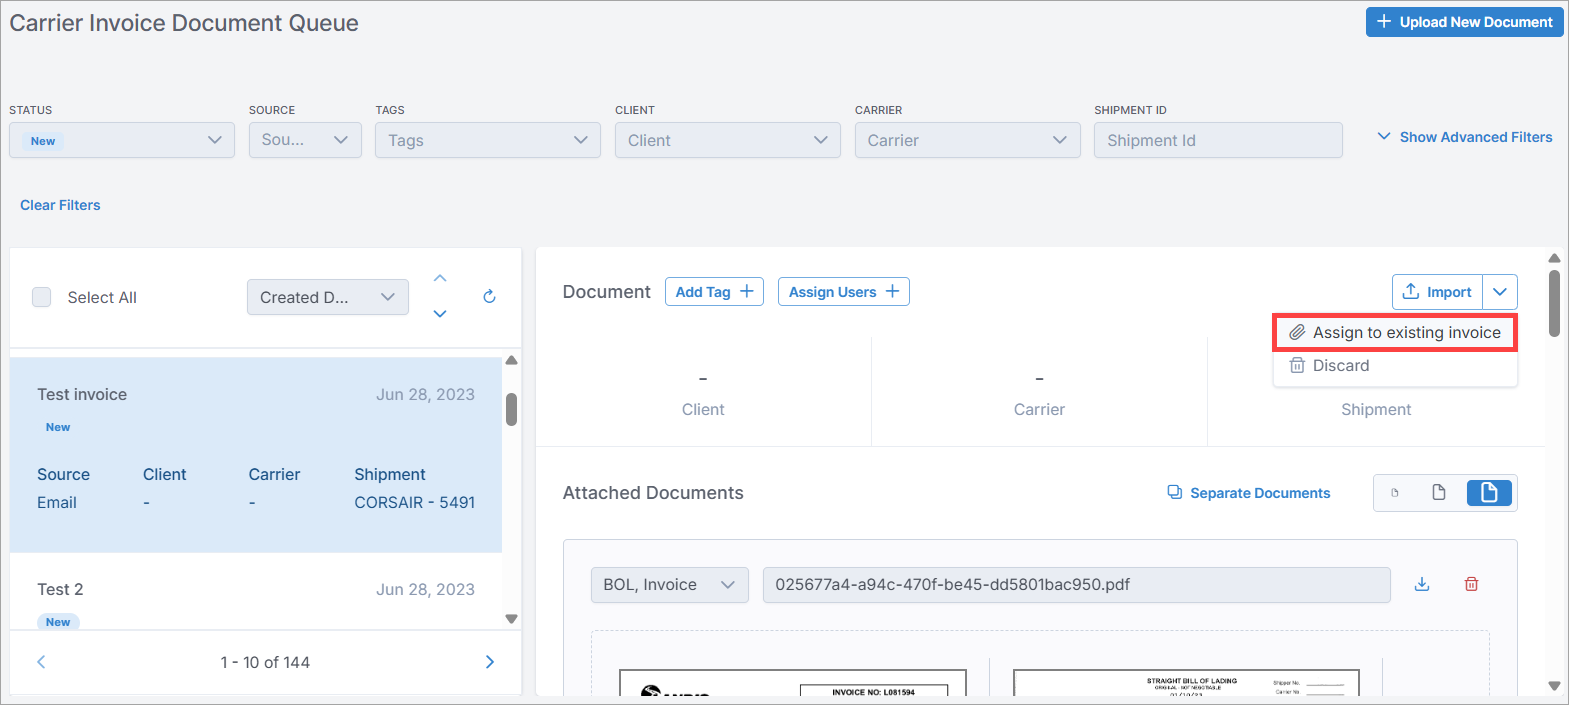Open the BOL, Invoice document type dropdown

[669, 585]
